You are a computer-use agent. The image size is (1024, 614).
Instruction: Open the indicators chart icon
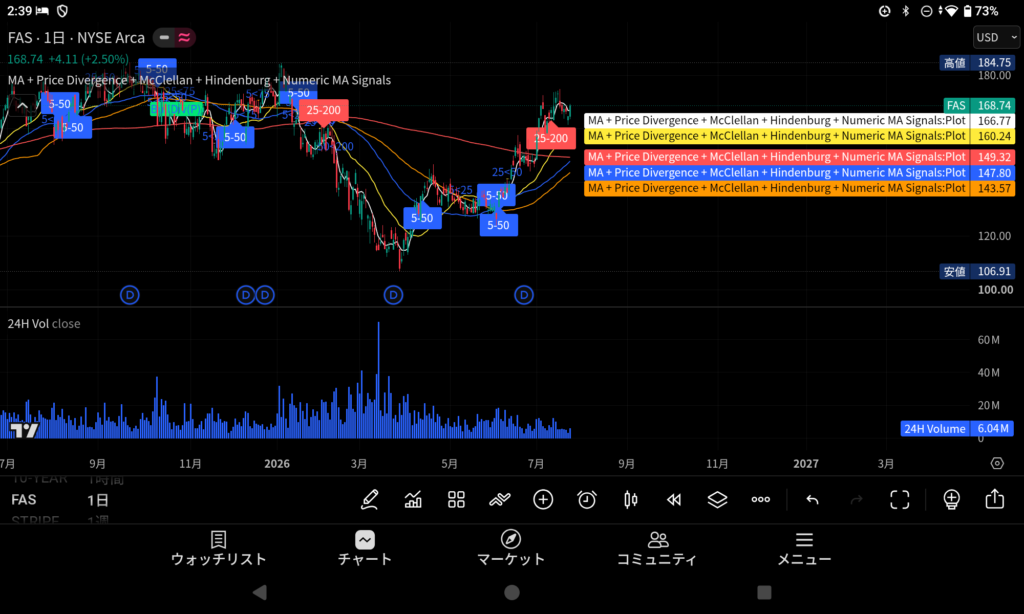(413, 500)
